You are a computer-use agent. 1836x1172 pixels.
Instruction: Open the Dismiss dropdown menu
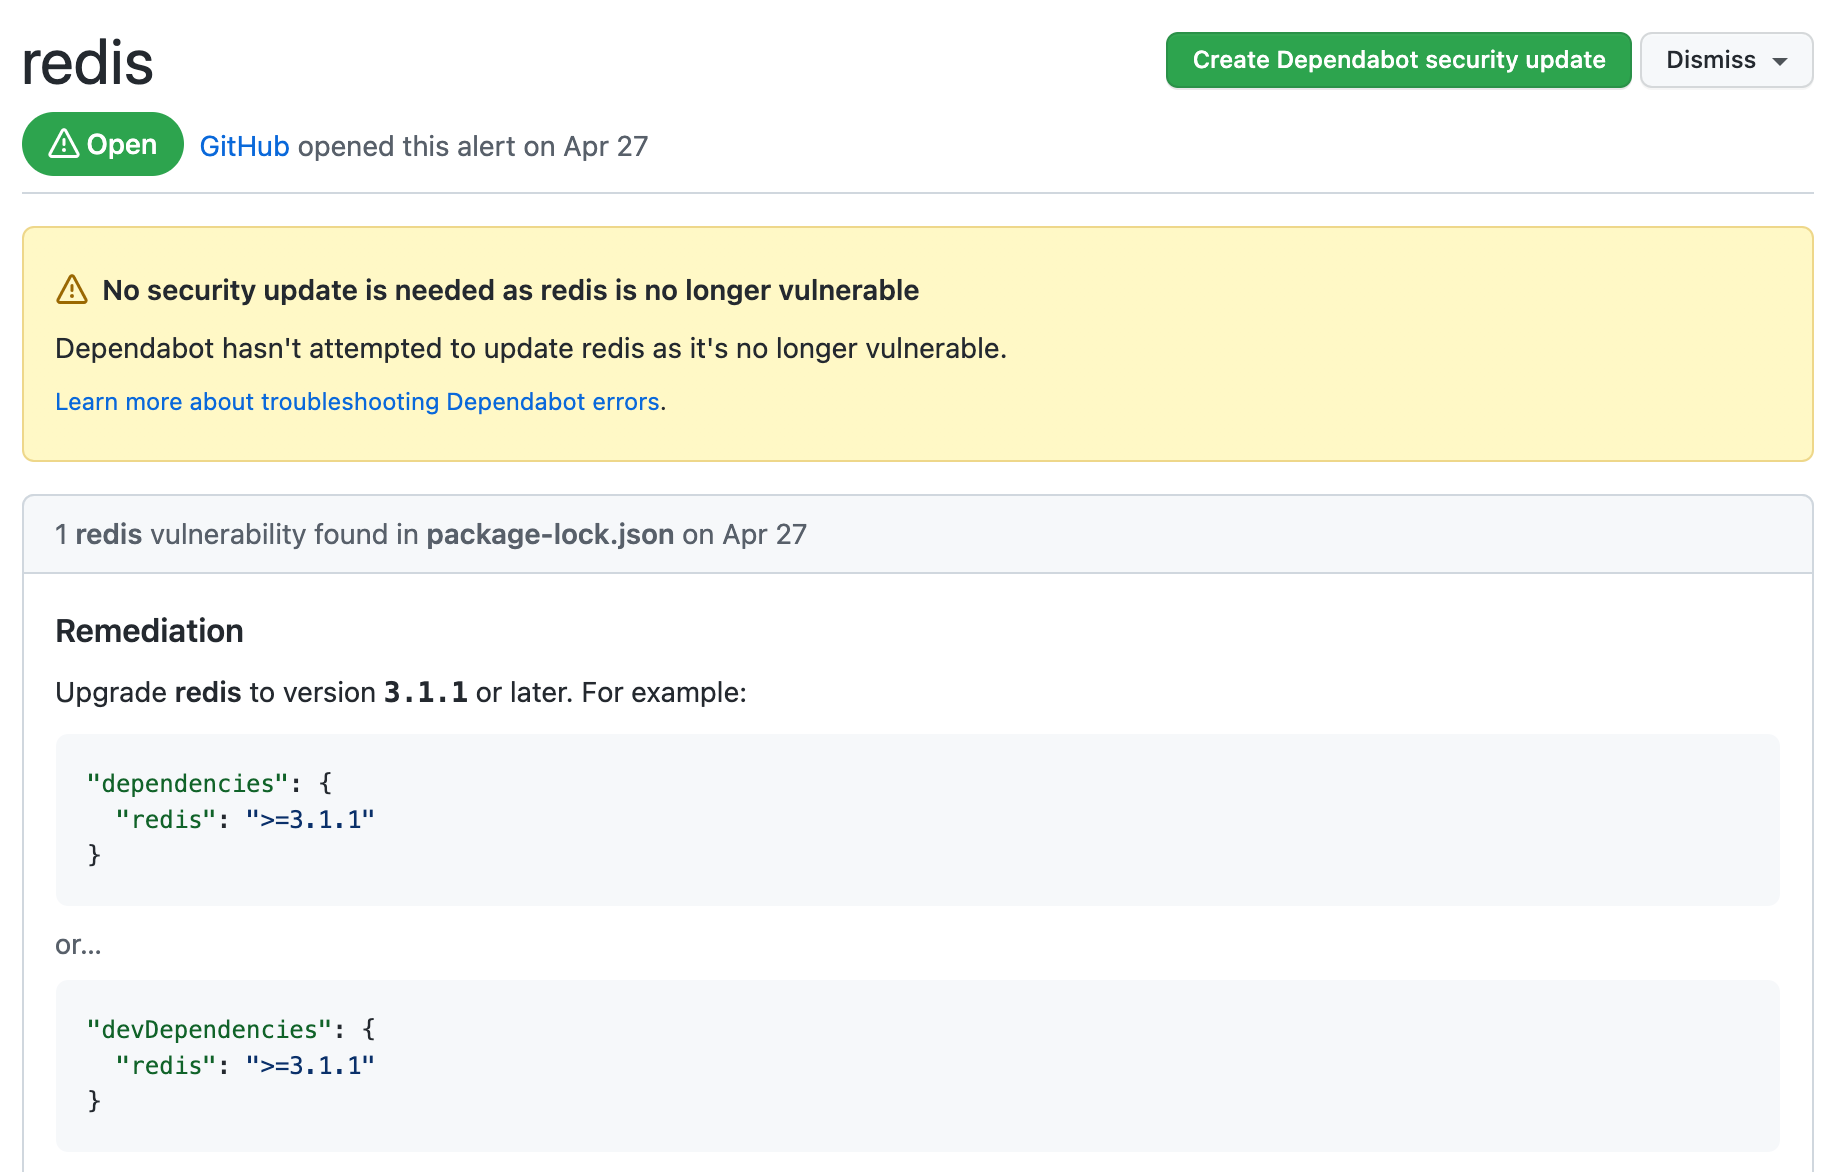point(1726,60)
